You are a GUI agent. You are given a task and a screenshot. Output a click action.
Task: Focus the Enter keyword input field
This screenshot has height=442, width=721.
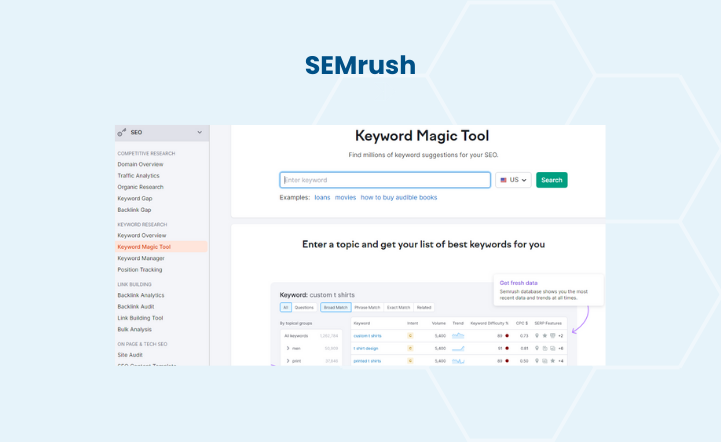click(385, 180)
